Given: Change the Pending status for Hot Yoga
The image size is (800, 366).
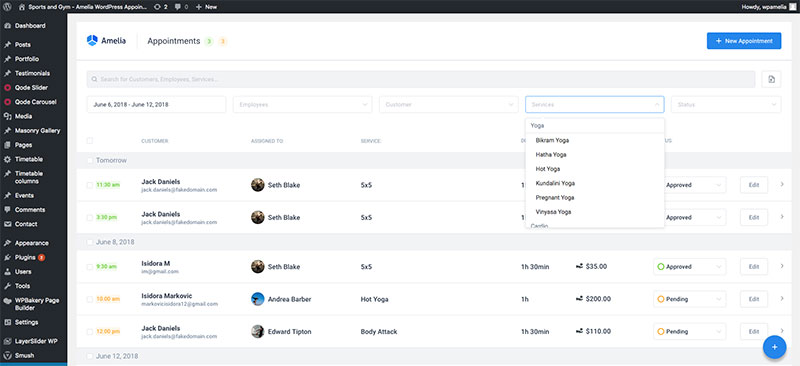Looking at the screenshot, I should click(689, 299).
